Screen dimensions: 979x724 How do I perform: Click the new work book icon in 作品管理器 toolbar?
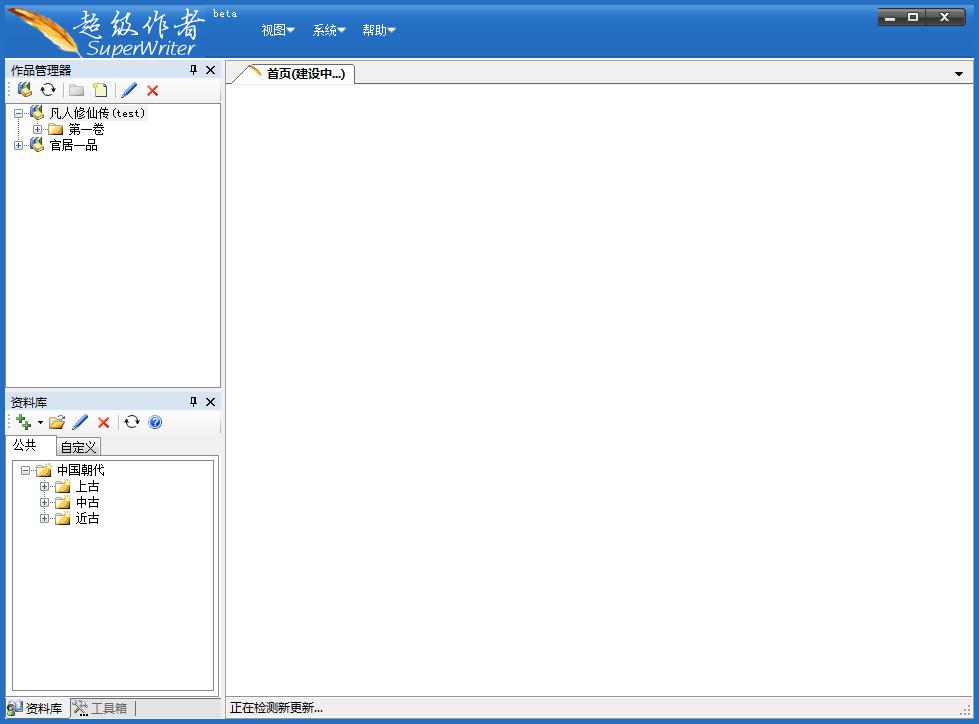24,90
